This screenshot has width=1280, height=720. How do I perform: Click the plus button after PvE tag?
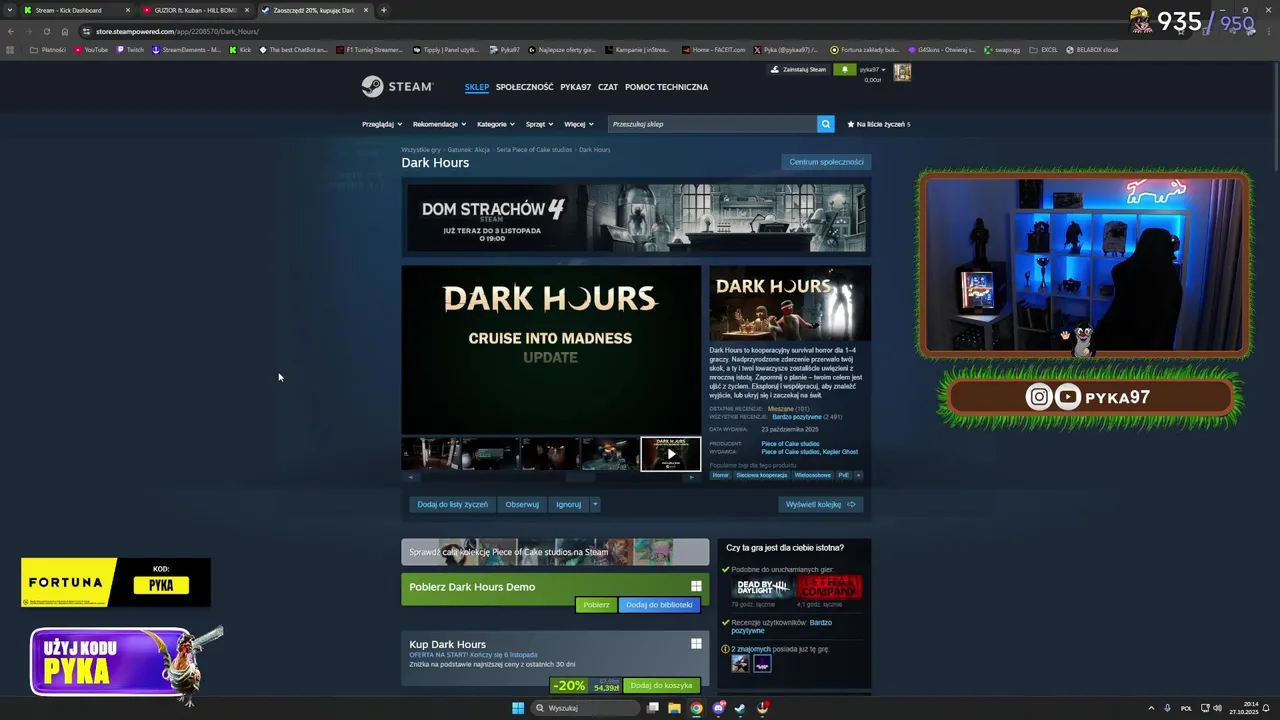(857, 475)
